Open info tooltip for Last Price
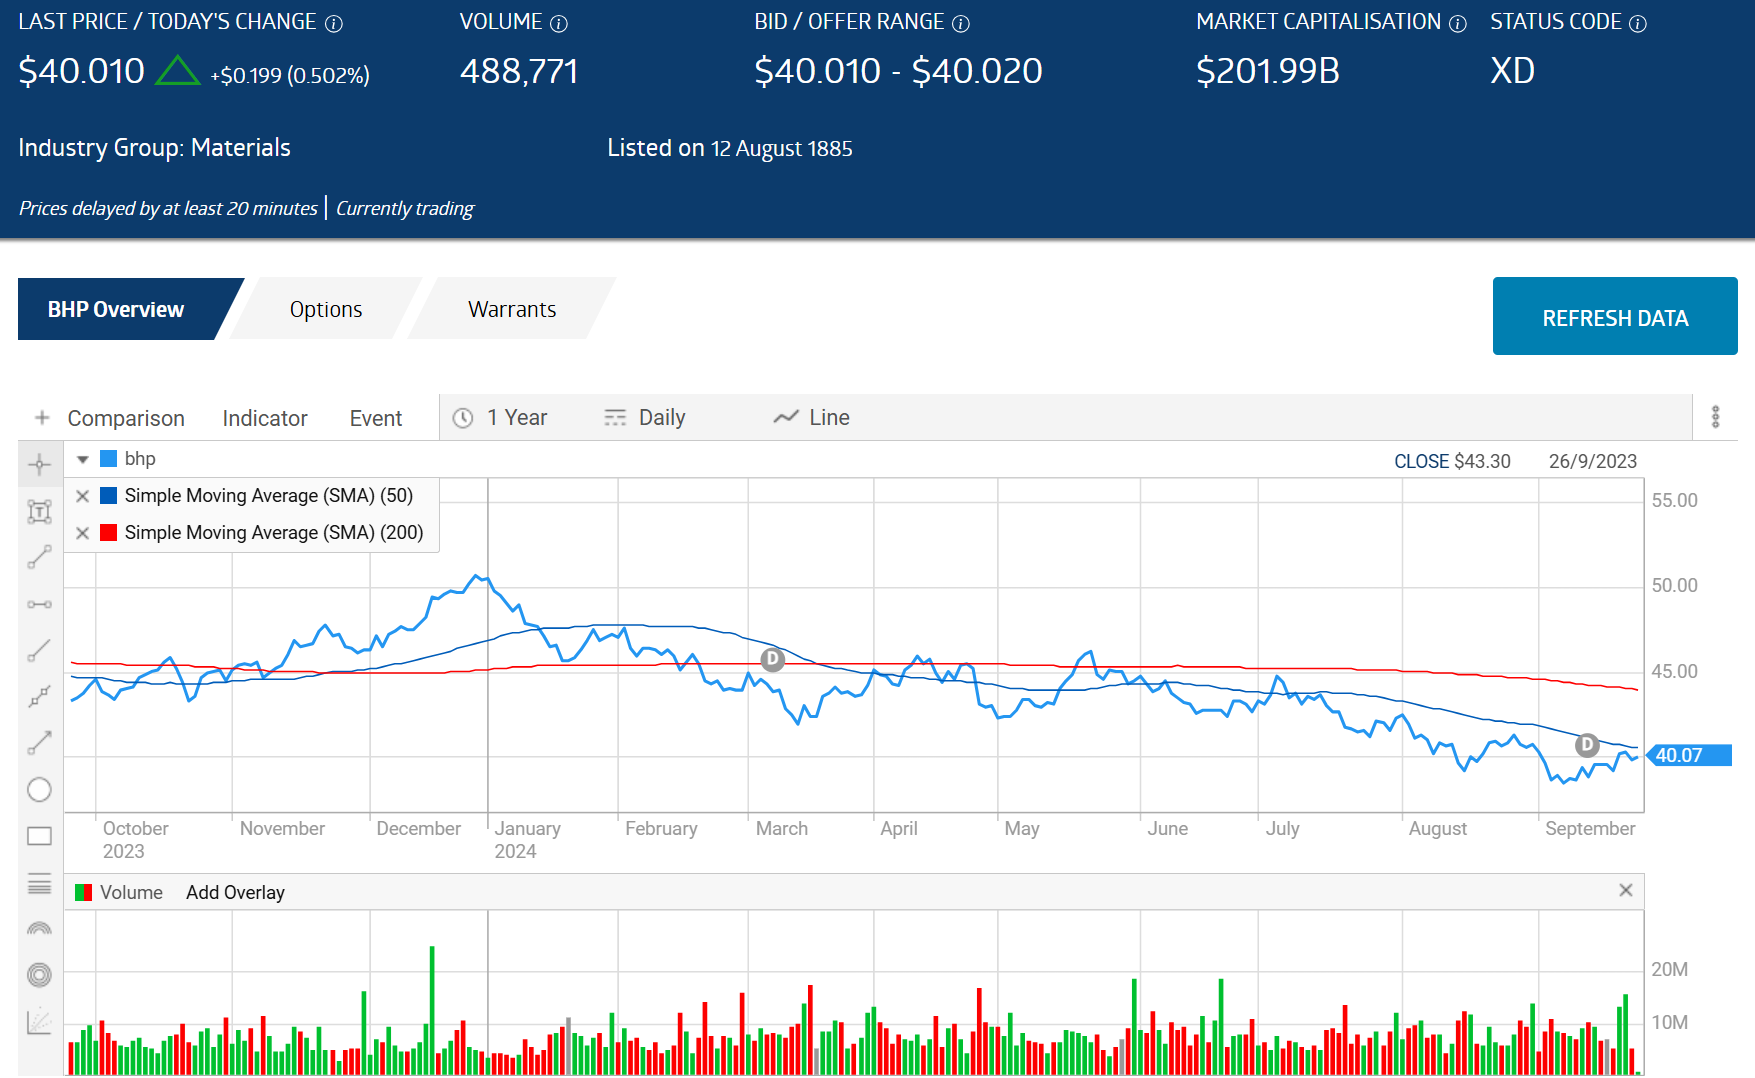The image size is (1755, 1078). 334,24
